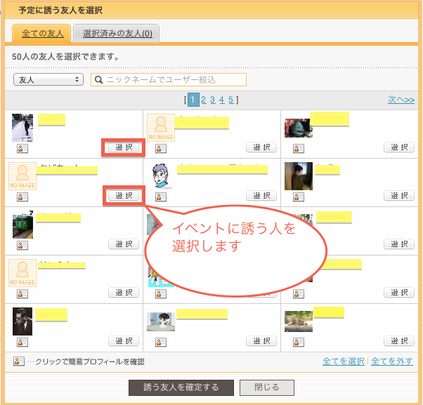The height and width of the screenshot is (405, 423).
Task: Go to page 5 of friends
Action: [x=231, y=100]
